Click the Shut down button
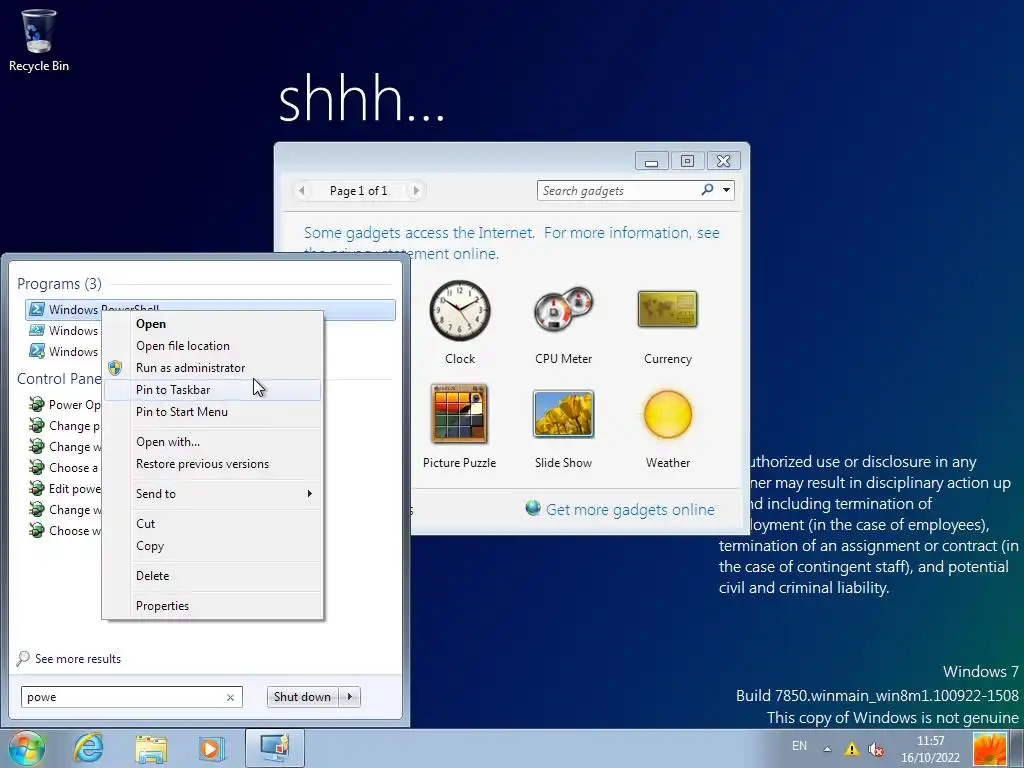1024x768 pixels. (302, 697)
